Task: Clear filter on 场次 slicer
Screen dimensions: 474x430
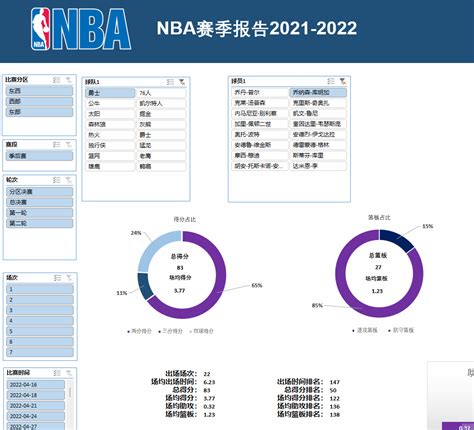Action: [69, 278]
